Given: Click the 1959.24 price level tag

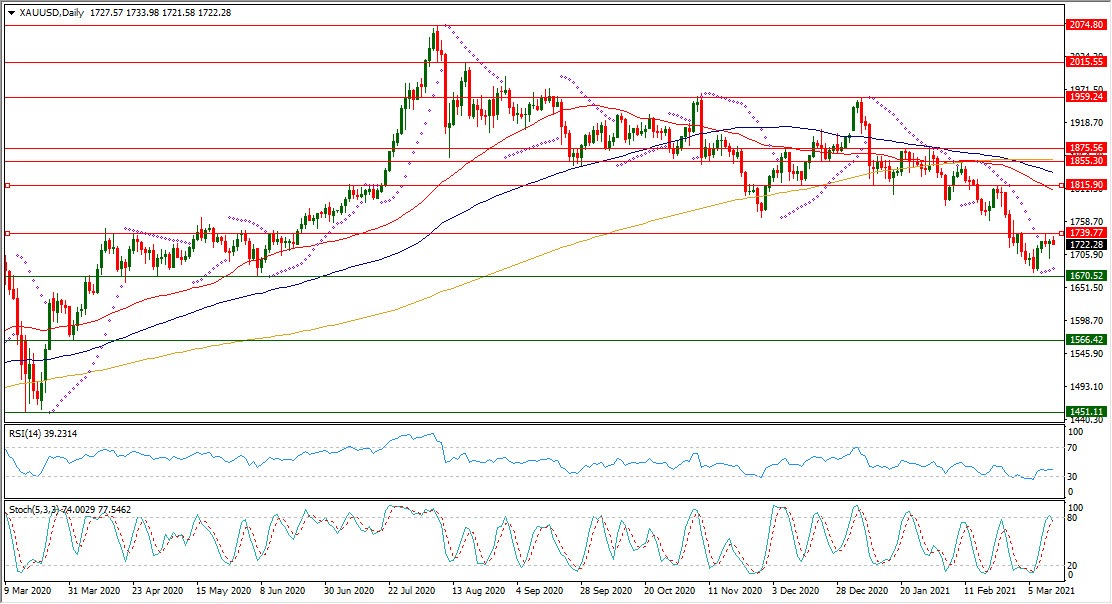Looking at the screenshot, I should pos(1085,97).
